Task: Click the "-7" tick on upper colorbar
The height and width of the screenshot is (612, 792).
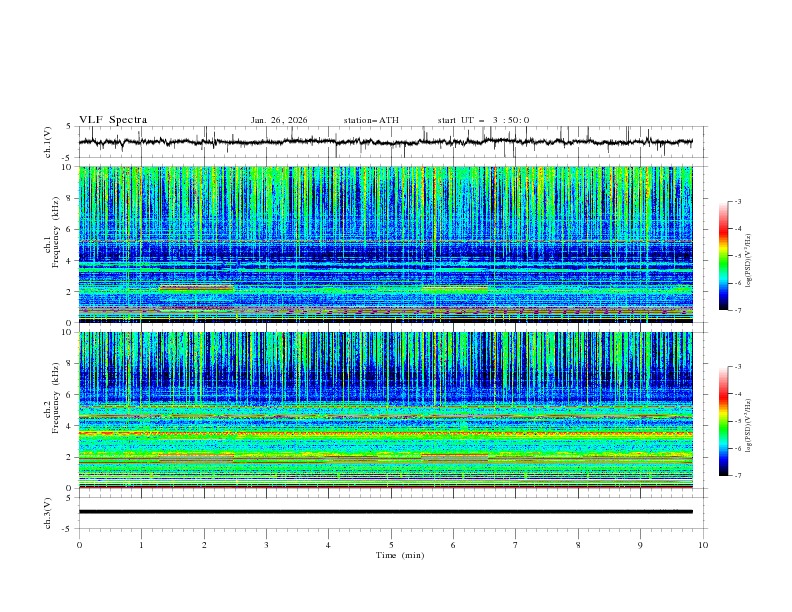Action: pyautogui.click(x=738, y=310)
